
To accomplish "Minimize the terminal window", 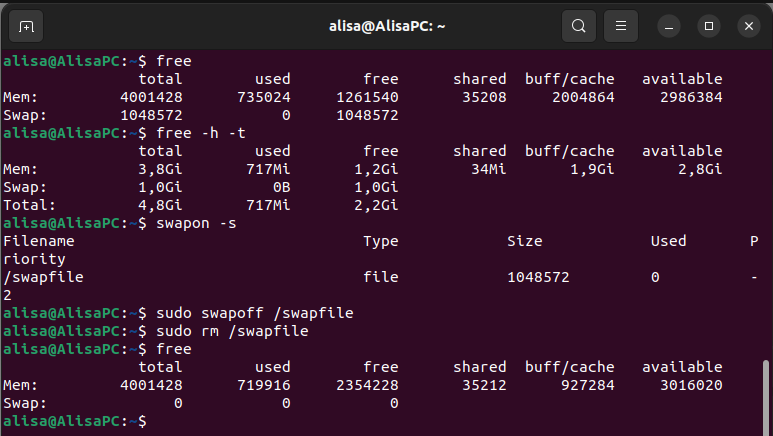I will click(669, 26).
